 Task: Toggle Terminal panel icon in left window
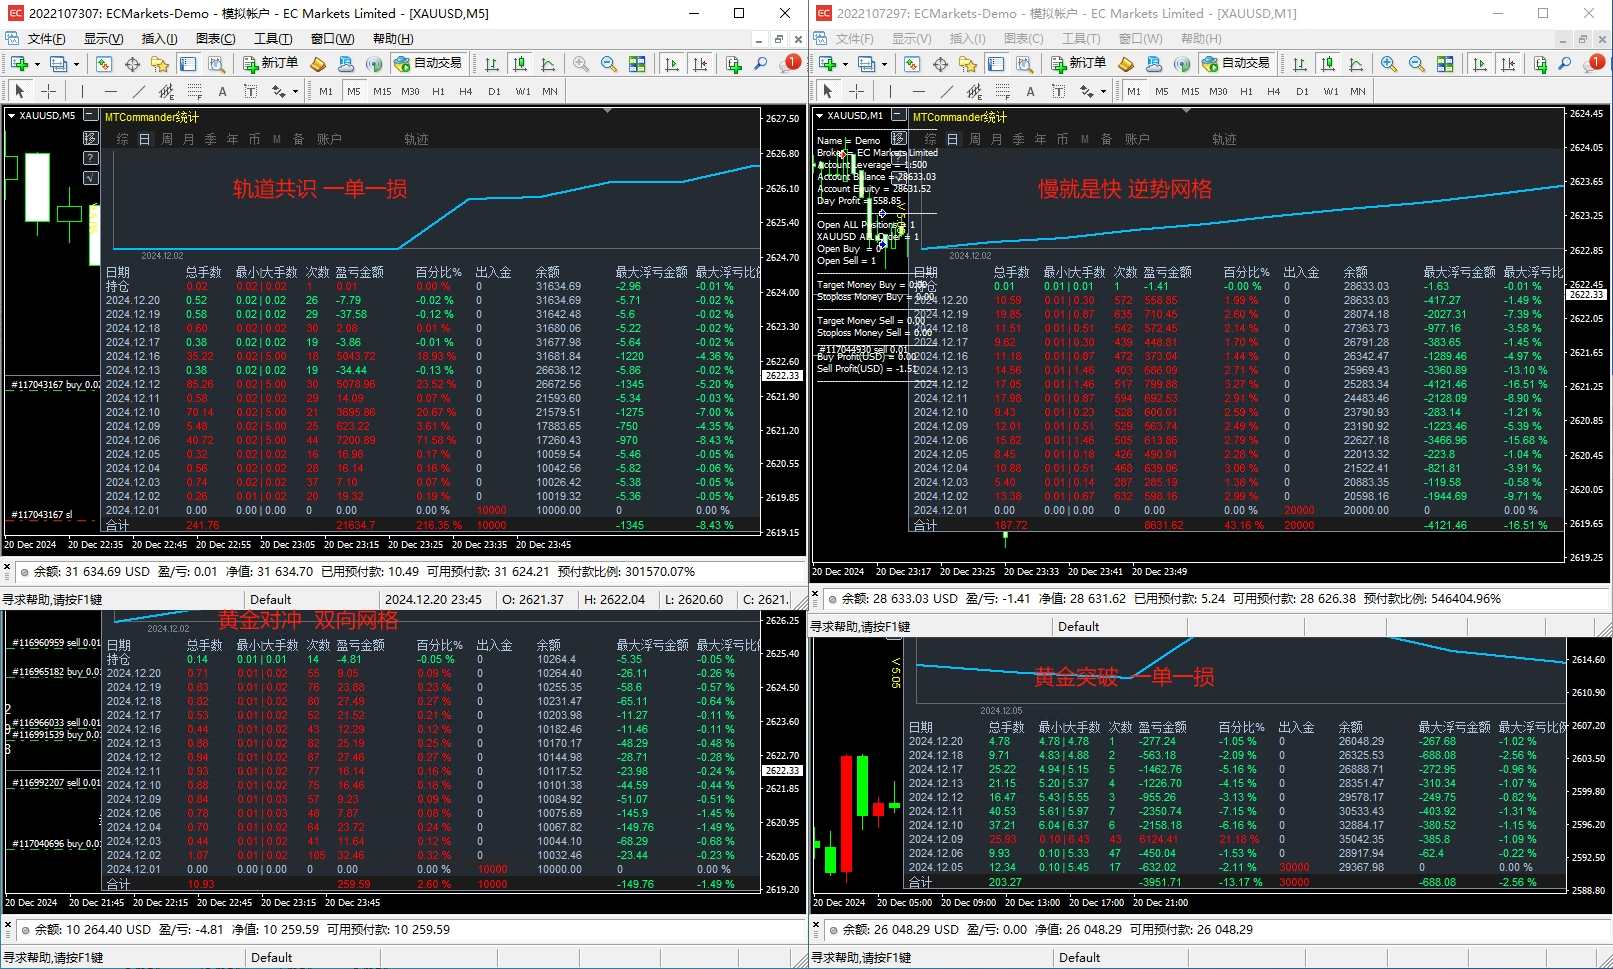point(188,64)
